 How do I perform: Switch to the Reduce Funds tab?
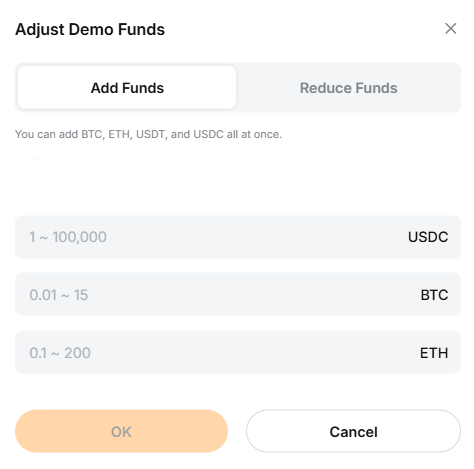click(x=349, y=88)
